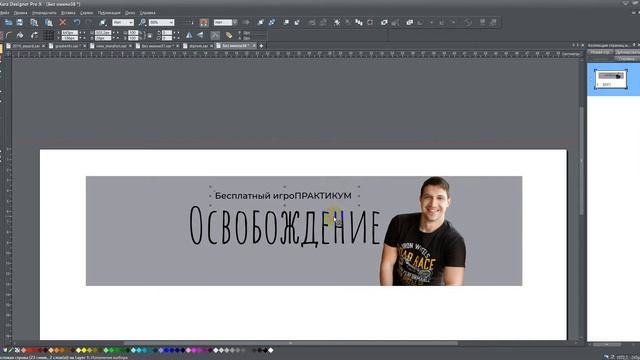Viewport: 640px width, 360px height.
Task: Toggle the lock aspect ratio button
Action: point(150,36)
